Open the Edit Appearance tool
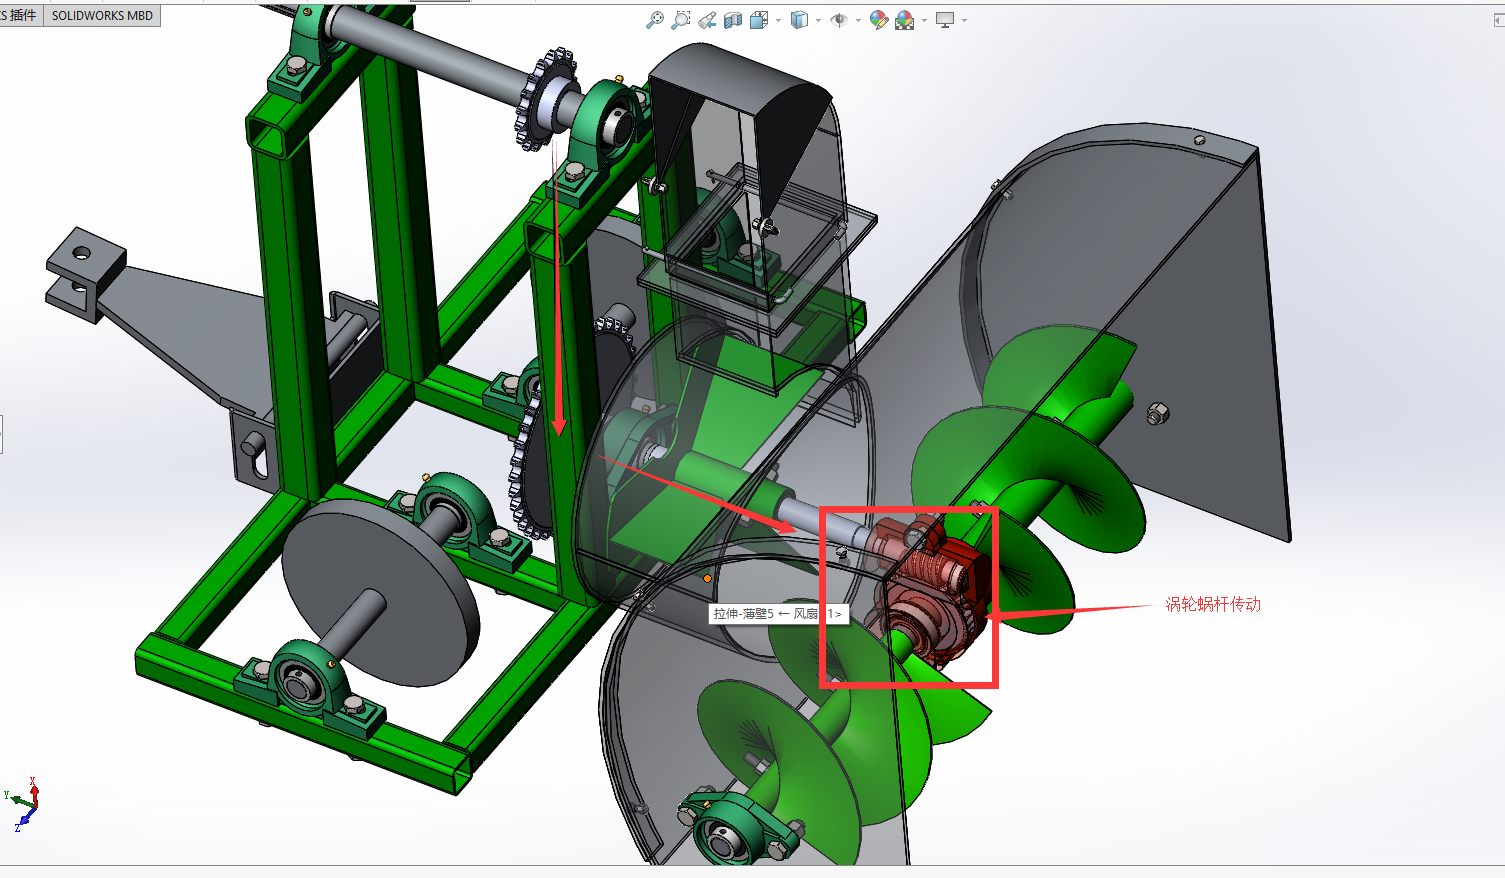1505x878 pixels. 879,20
